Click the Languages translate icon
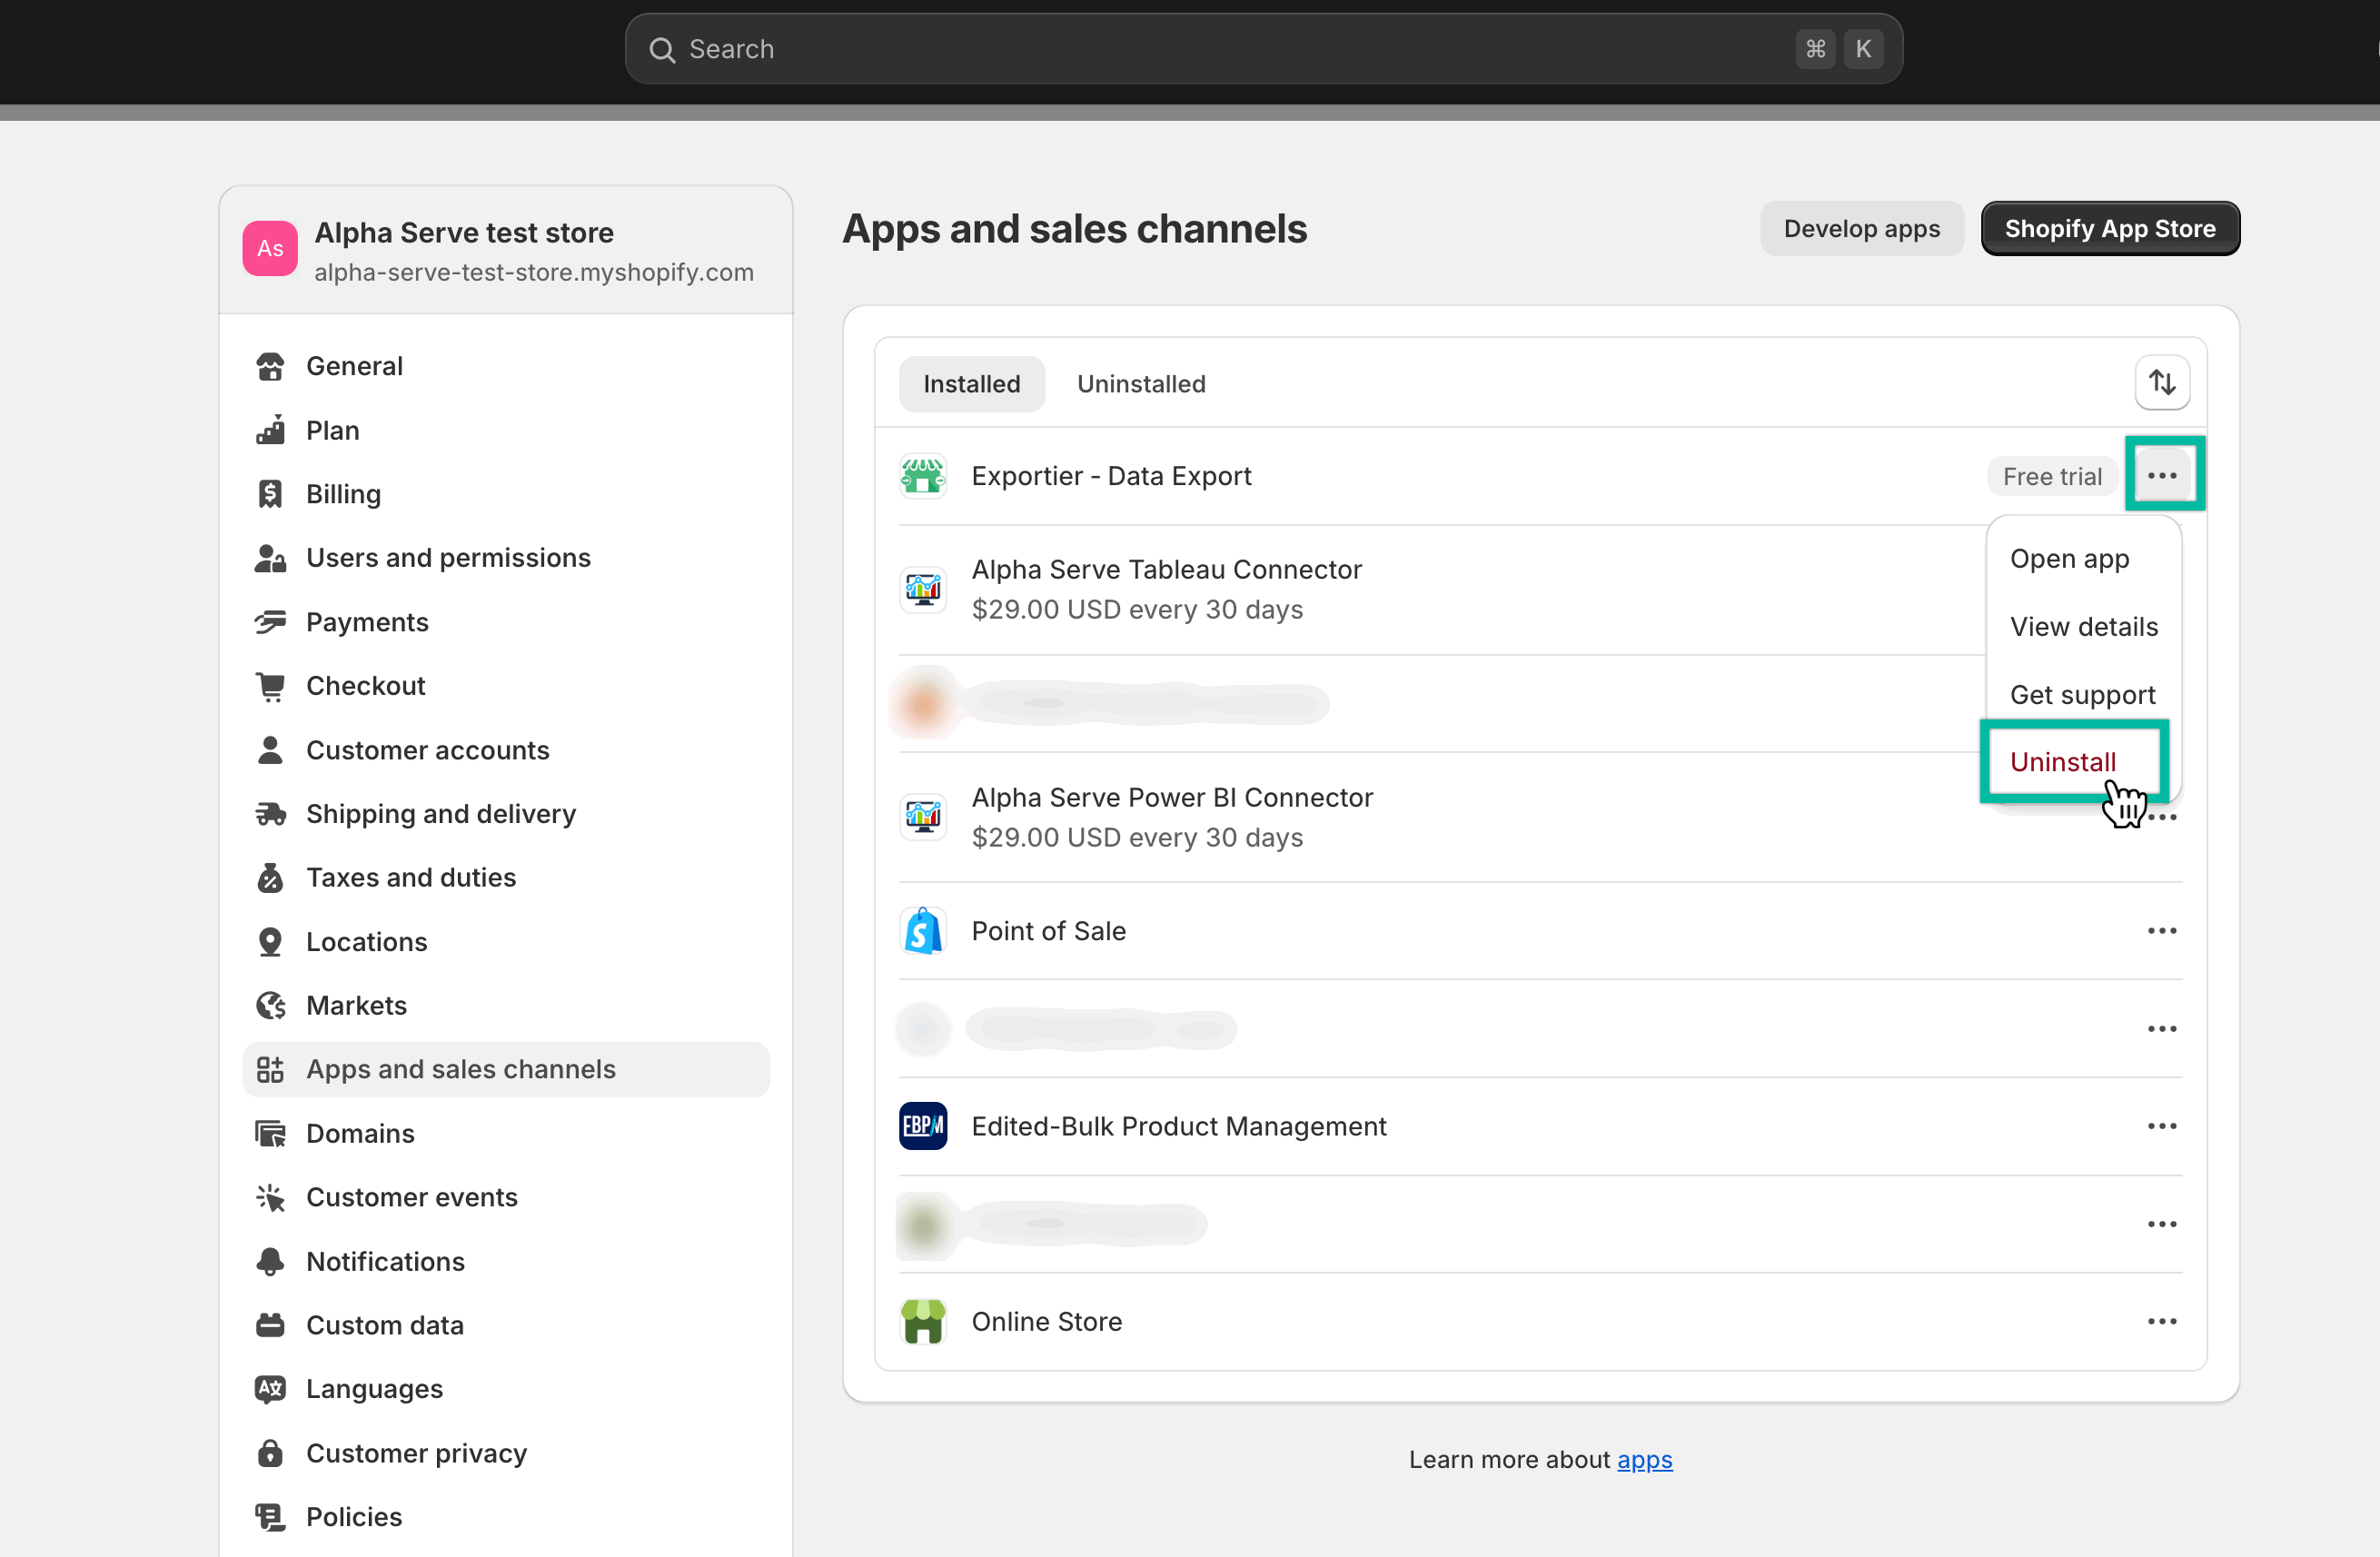 click(270, 1390)
